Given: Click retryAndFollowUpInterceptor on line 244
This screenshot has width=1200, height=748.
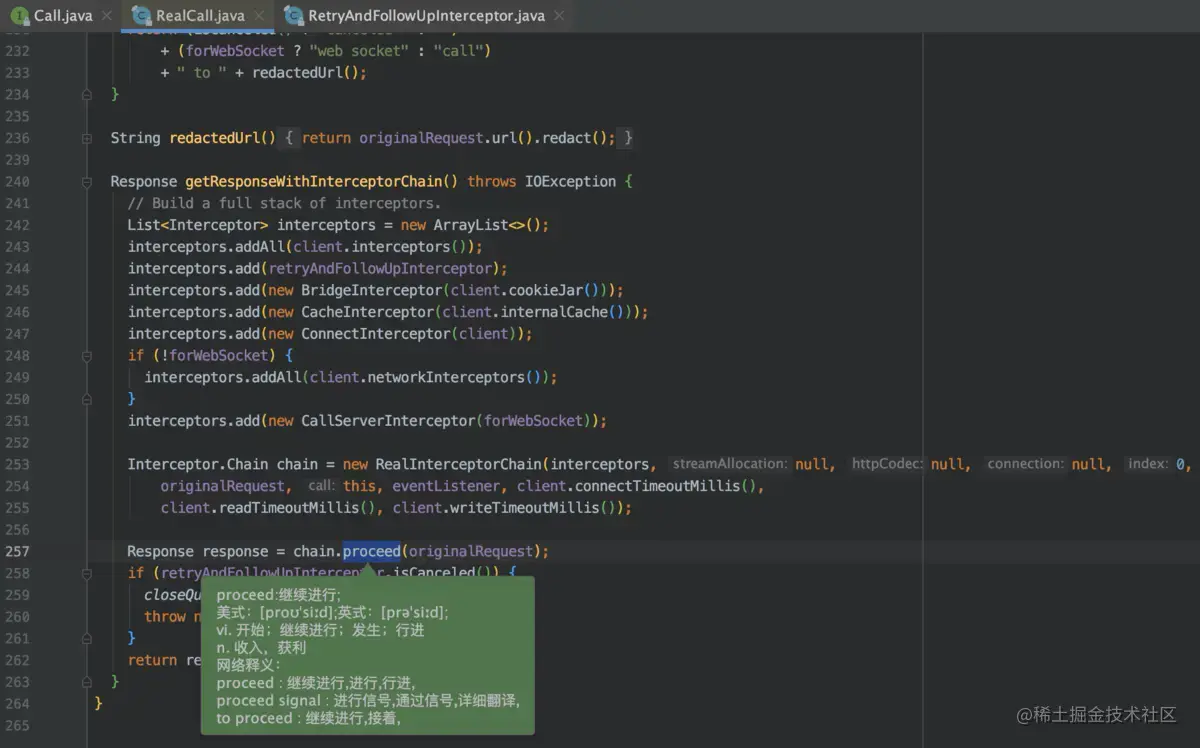Looking at the screenshot, I should click(381, 268).
